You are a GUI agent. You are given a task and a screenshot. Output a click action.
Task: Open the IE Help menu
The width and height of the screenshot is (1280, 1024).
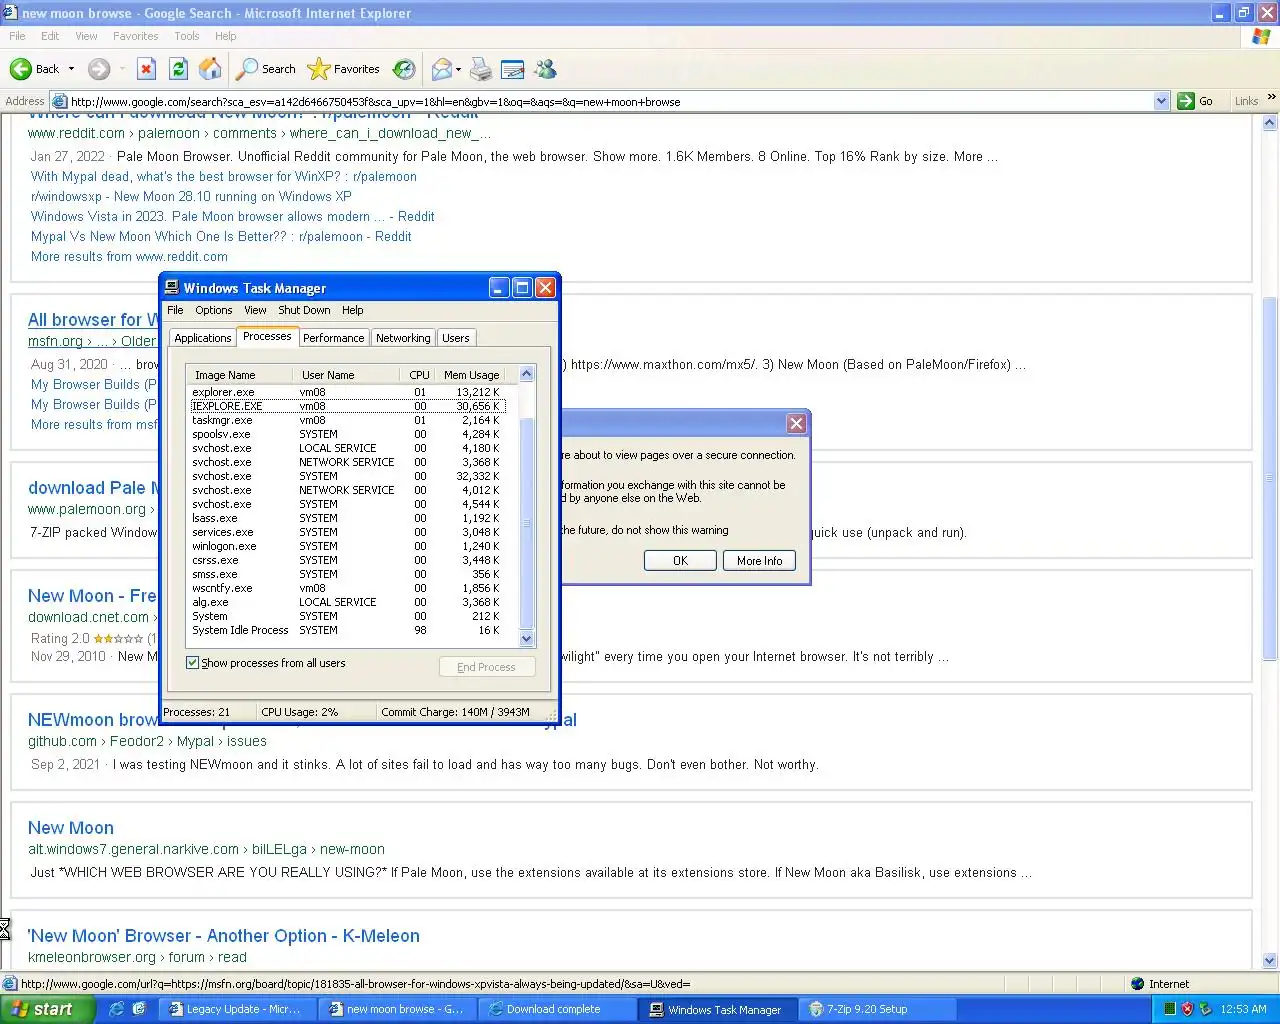226,36
